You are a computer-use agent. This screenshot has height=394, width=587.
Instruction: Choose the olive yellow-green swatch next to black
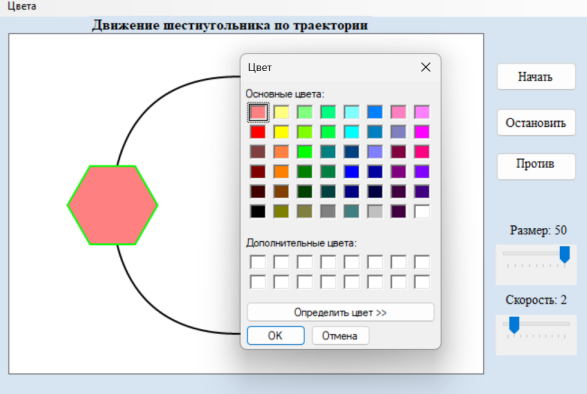point(281,211)
